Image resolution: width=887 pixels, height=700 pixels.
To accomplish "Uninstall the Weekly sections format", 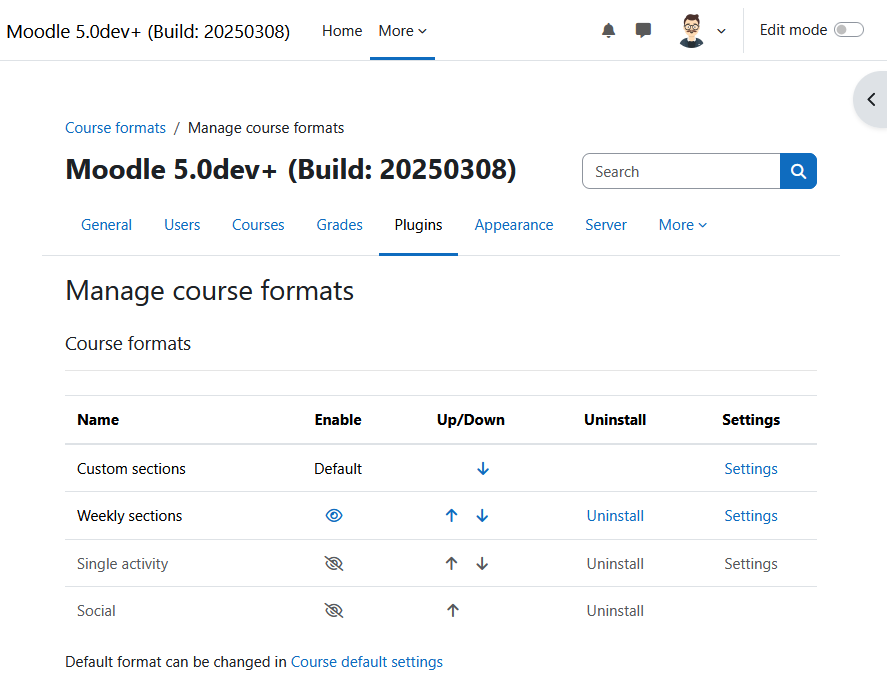I will click(615, 516).
